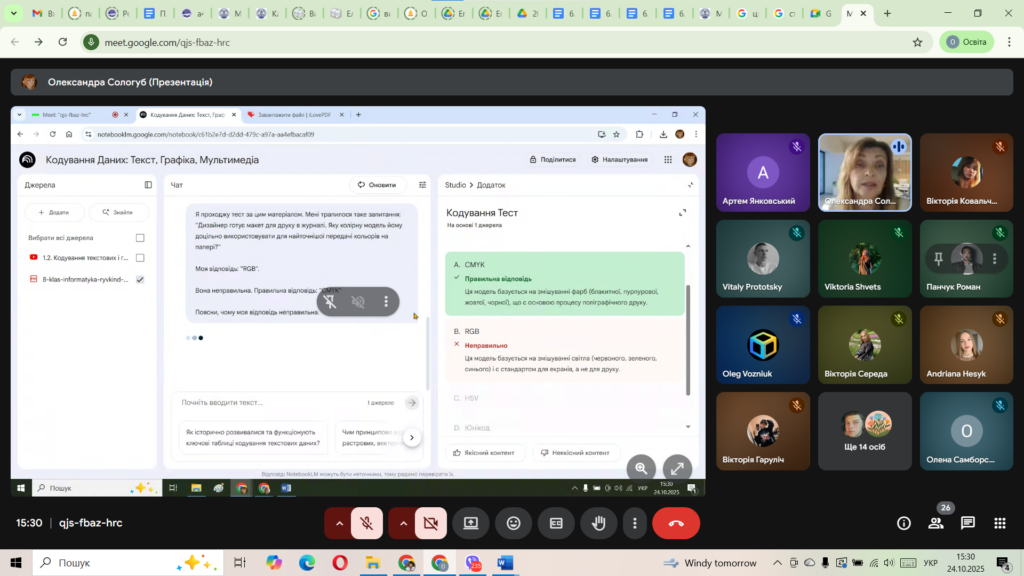
Task: Open camera video settings arrow
Action: click(402, 523)
